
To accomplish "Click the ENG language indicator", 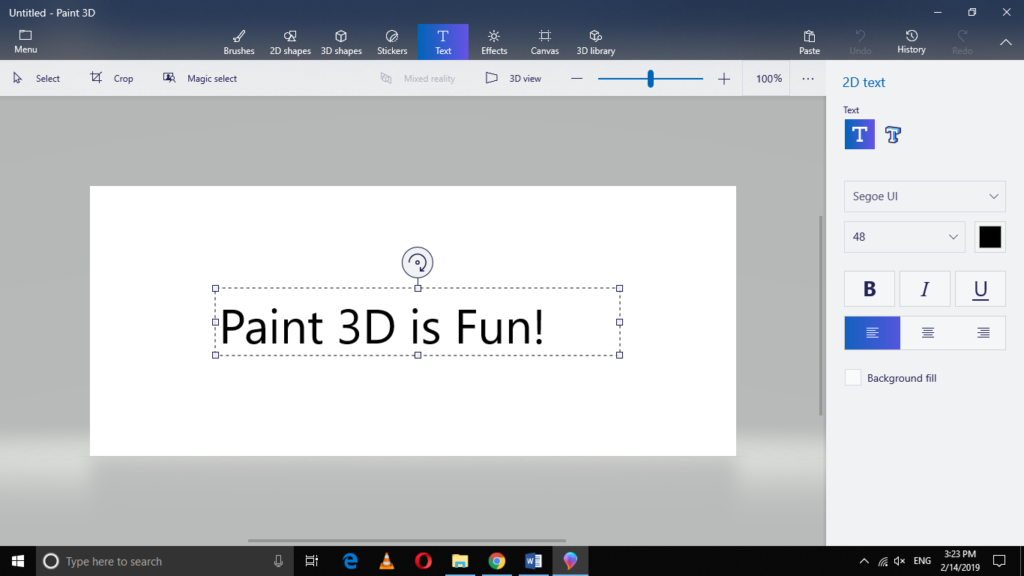I will point(922,561).
